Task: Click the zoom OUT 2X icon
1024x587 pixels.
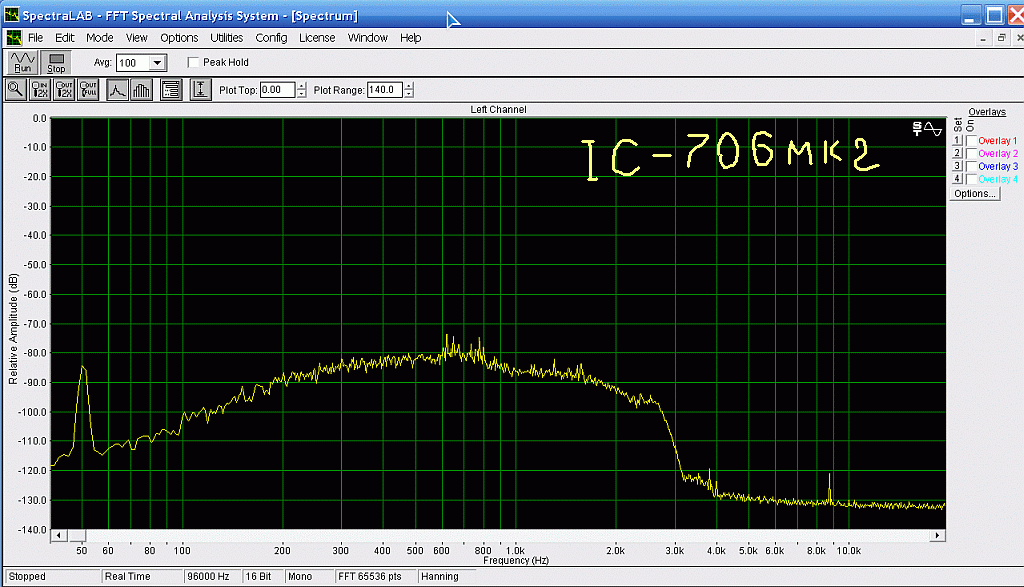Action: click(x=64, y=89)
